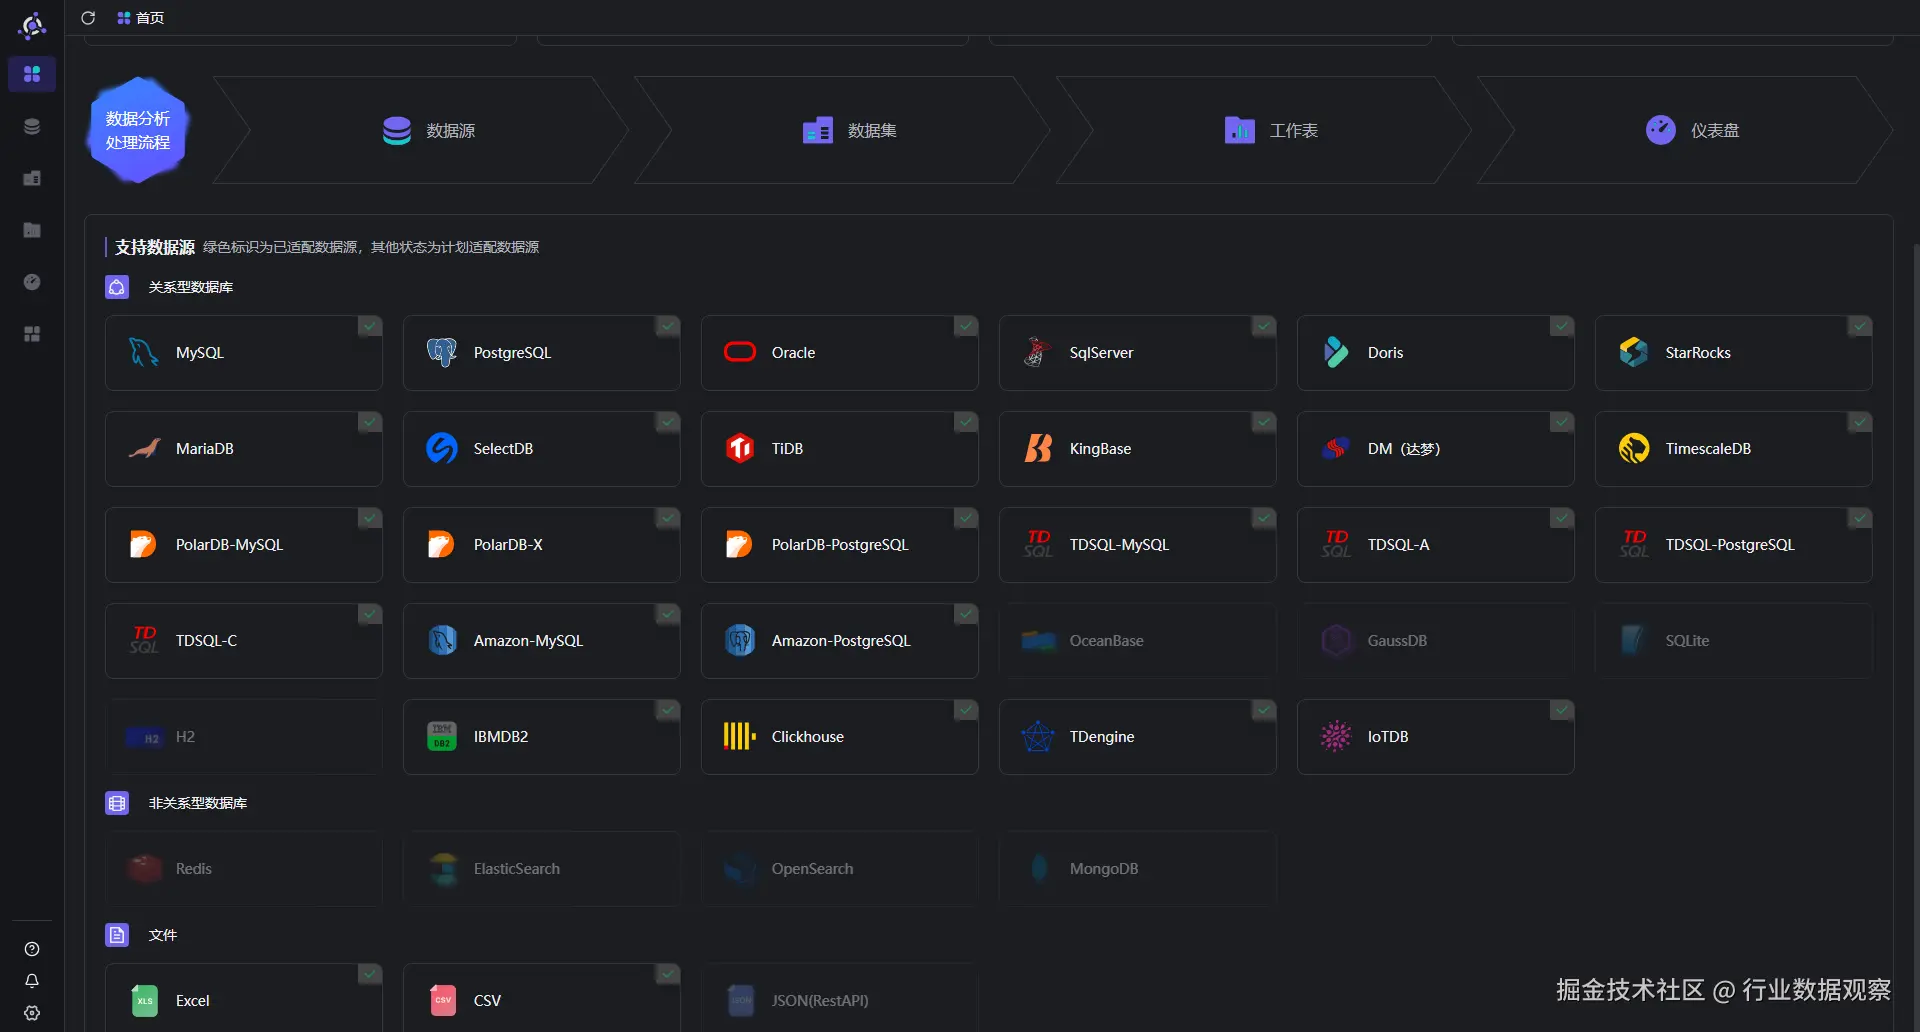Open the settings gear icon
1920x1032 pixels.
pyautogui.click(x=32, y=1013)
